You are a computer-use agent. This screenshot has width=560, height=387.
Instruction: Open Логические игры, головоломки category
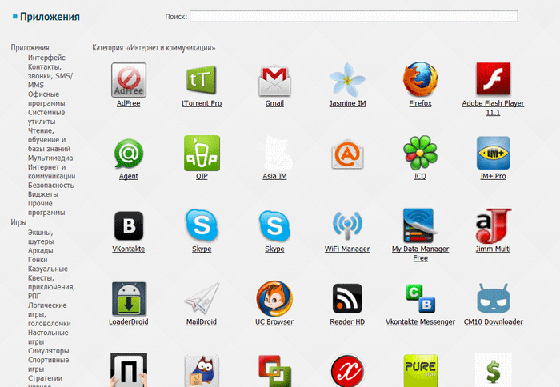pyautogui.click(x=49, y=315)
